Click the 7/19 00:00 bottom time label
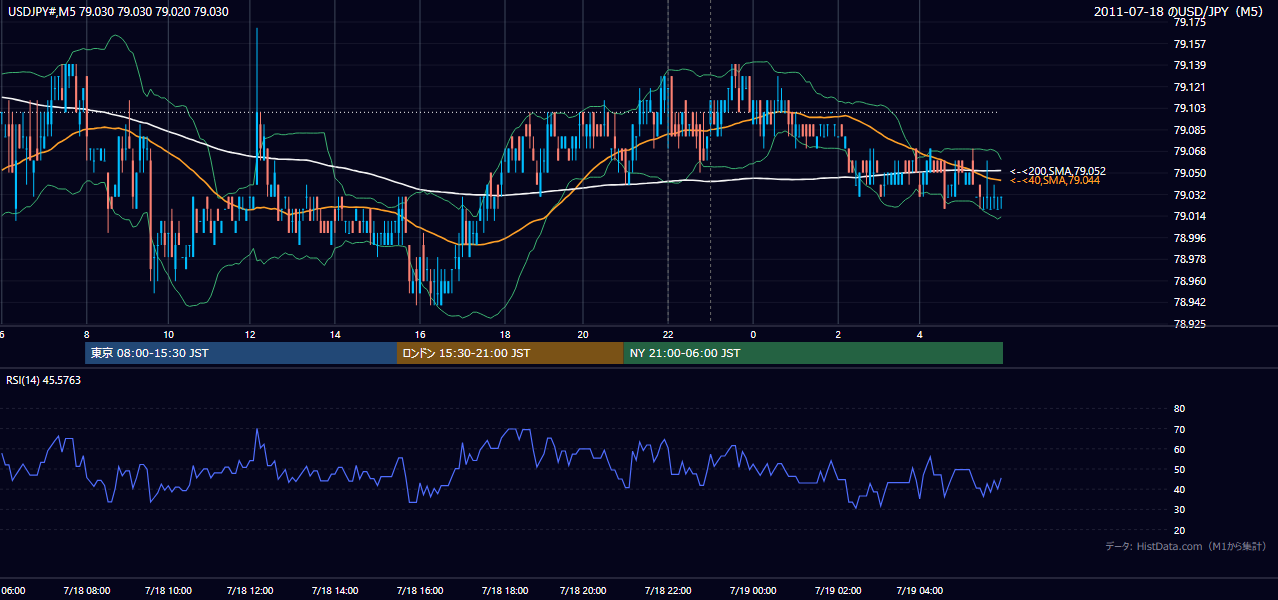The width and height of the screenshot is (1278, 600). click(x=753, y=590)
